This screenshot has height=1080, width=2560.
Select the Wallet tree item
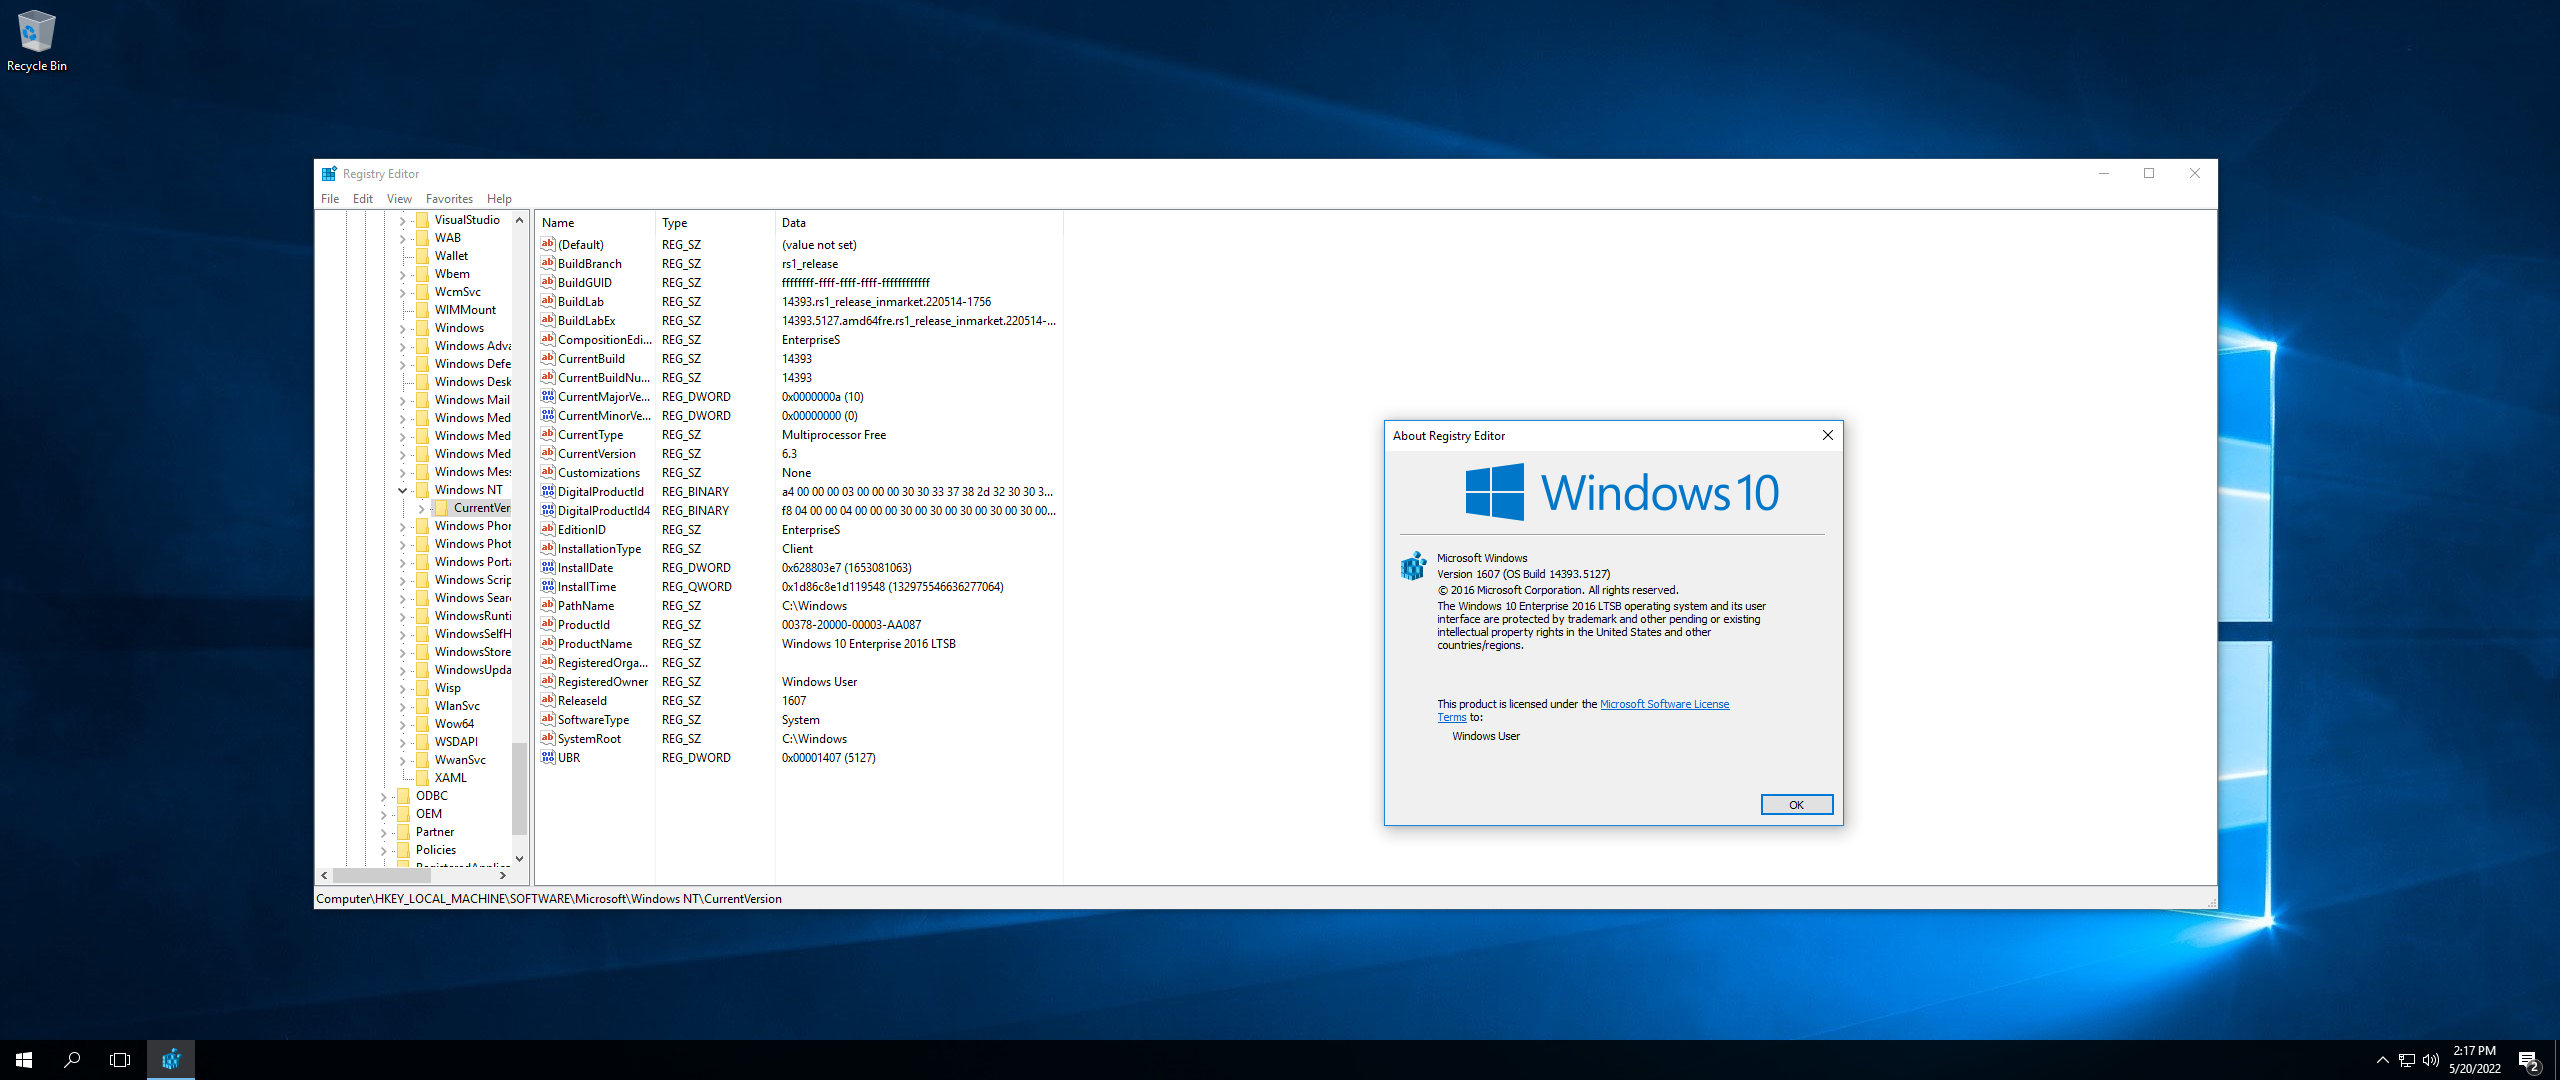coord(451,256)
